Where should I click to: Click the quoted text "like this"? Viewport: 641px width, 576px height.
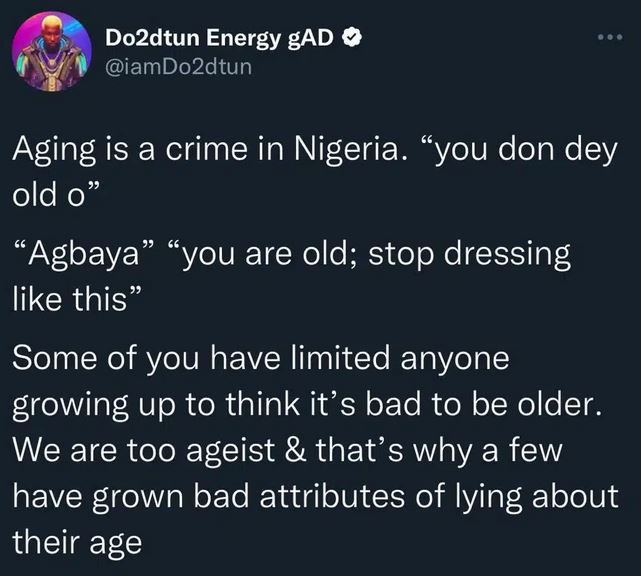pos(78,293)
